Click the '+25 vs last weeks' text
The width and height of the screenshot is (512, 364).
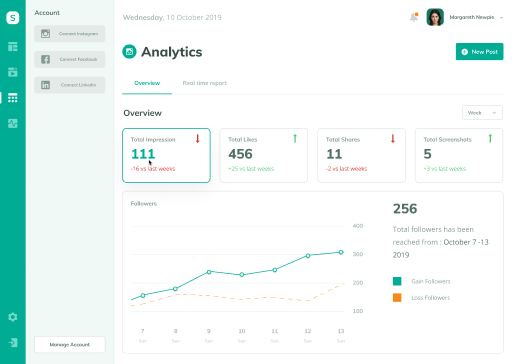[x=251, y=169]
